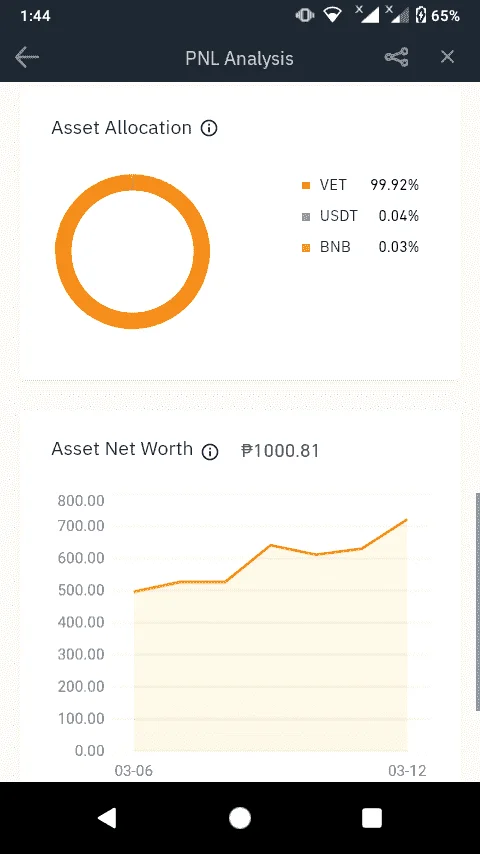Tap Android home circle button
The width and height of the screenshot is (480, 854).
click(240, 818)
